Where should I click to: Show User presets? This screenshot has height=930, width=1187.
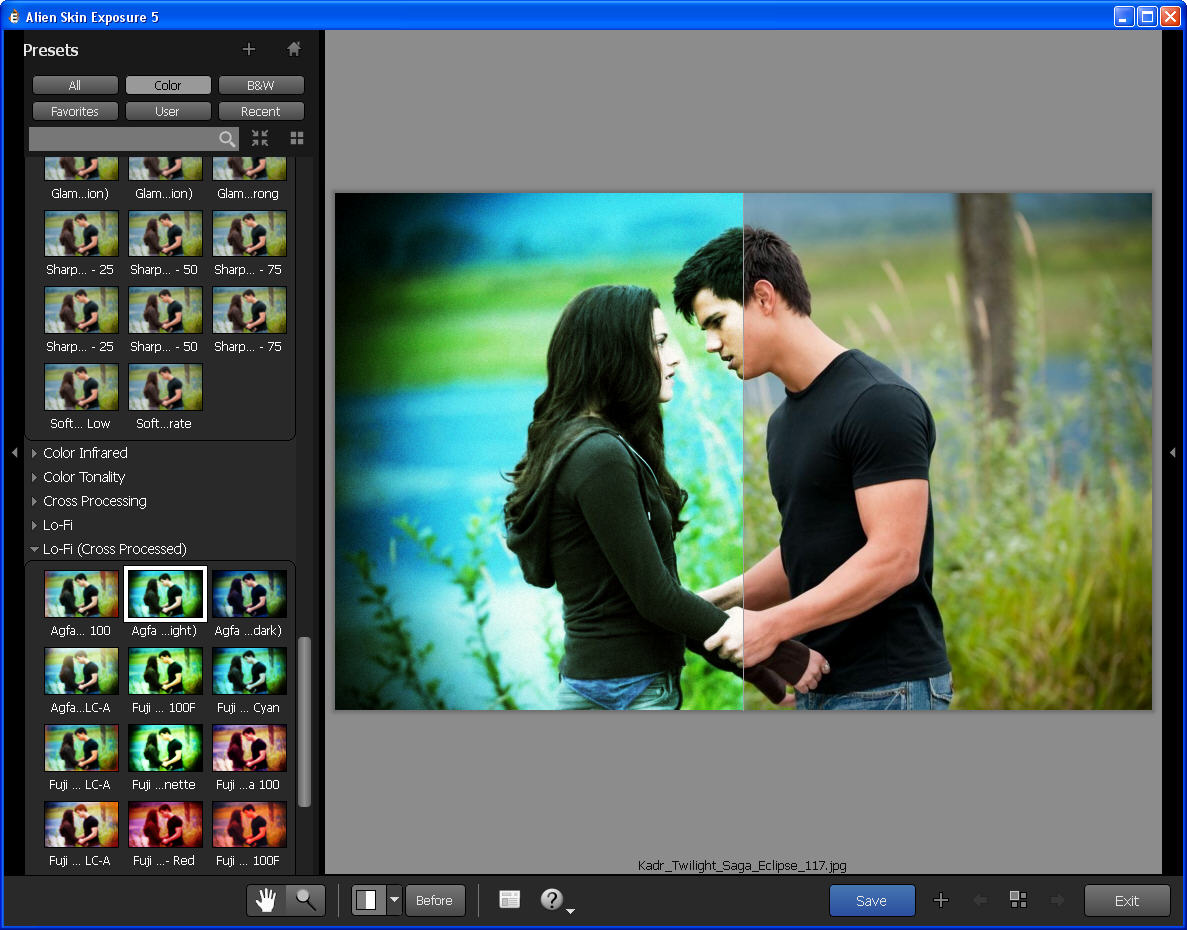pos(168,111)
